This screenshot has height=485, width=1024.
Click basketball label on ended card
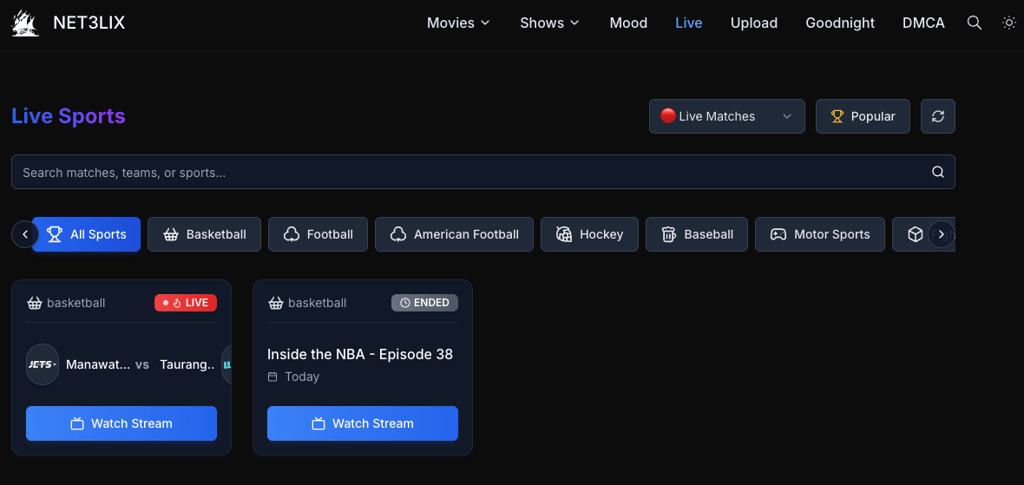pos(317,303)
